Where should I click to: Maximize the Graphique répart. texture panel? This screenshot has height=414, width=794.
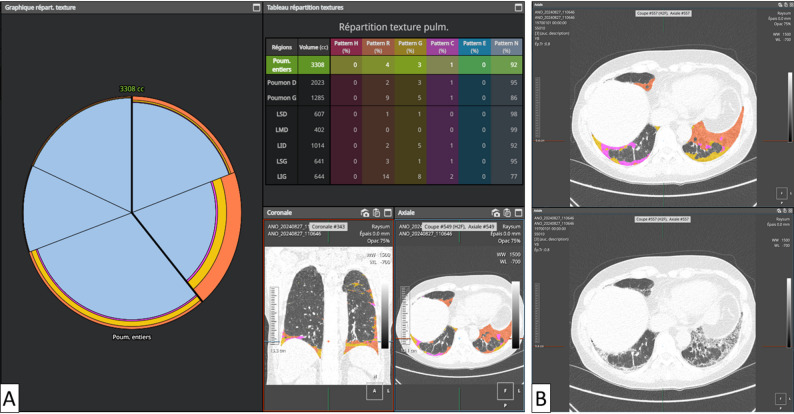pos(256,8)
